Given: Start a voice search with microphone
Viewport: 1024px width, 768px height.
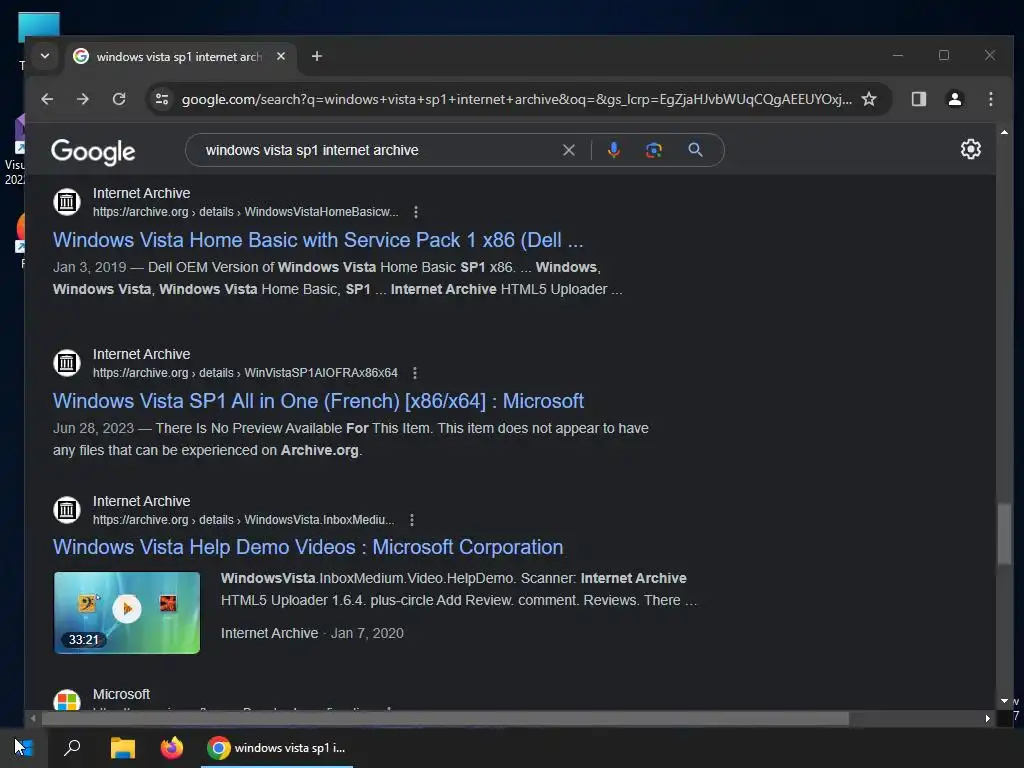Looking at the screenshot, I should [614, 150].
